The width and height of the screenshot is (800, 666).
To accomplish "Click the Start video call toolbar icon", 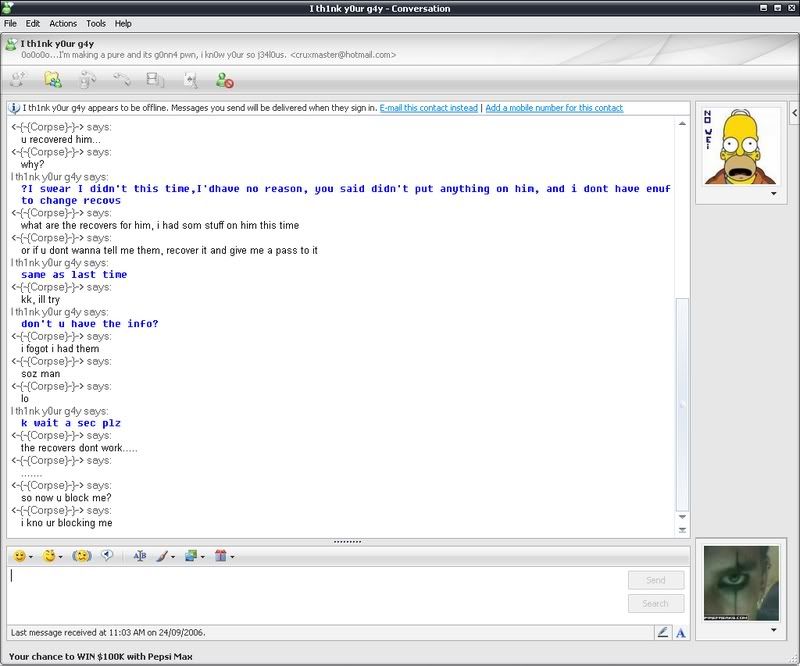I will coord(88,80).
